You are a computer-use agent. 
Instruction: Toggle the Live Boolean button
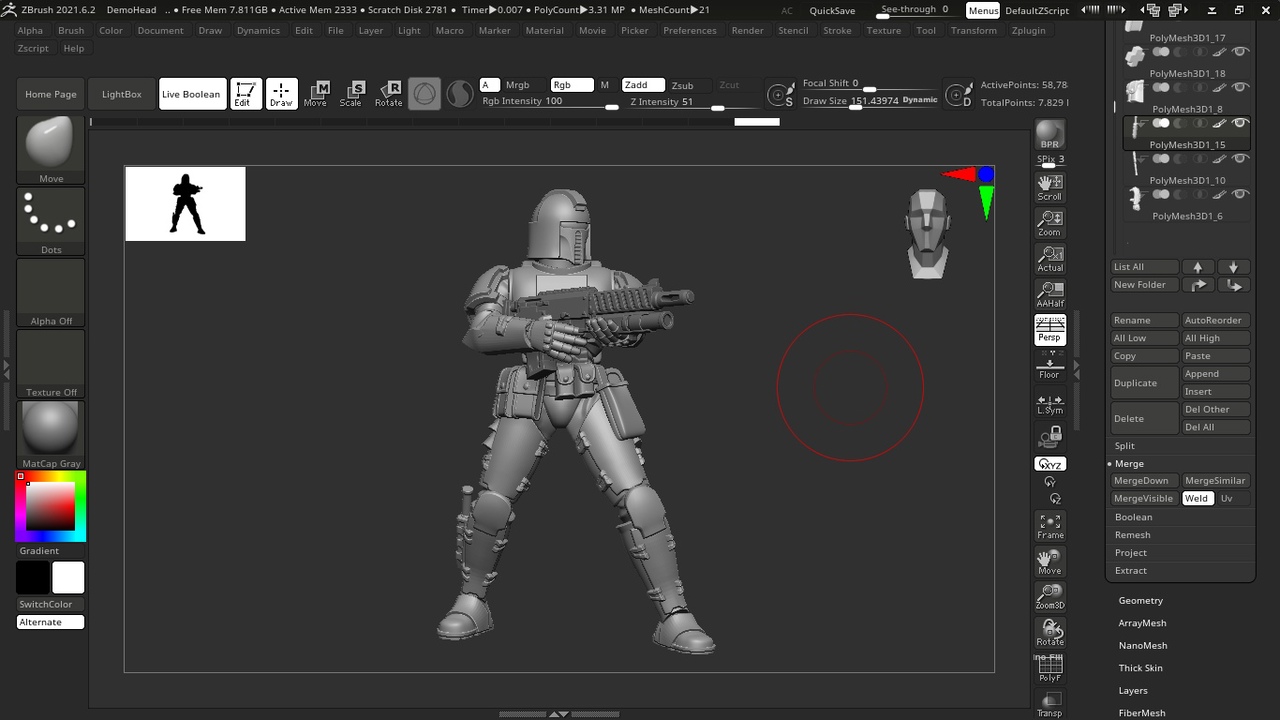pos(191,94)
